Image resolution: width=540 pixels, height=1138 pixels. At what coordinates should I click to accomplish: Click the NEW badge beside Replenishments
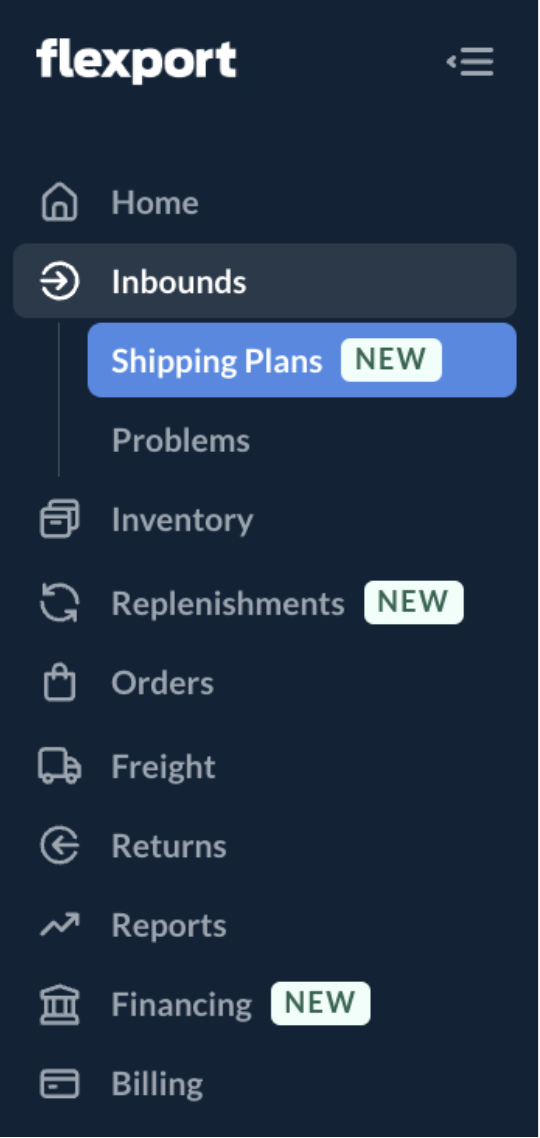414,602
